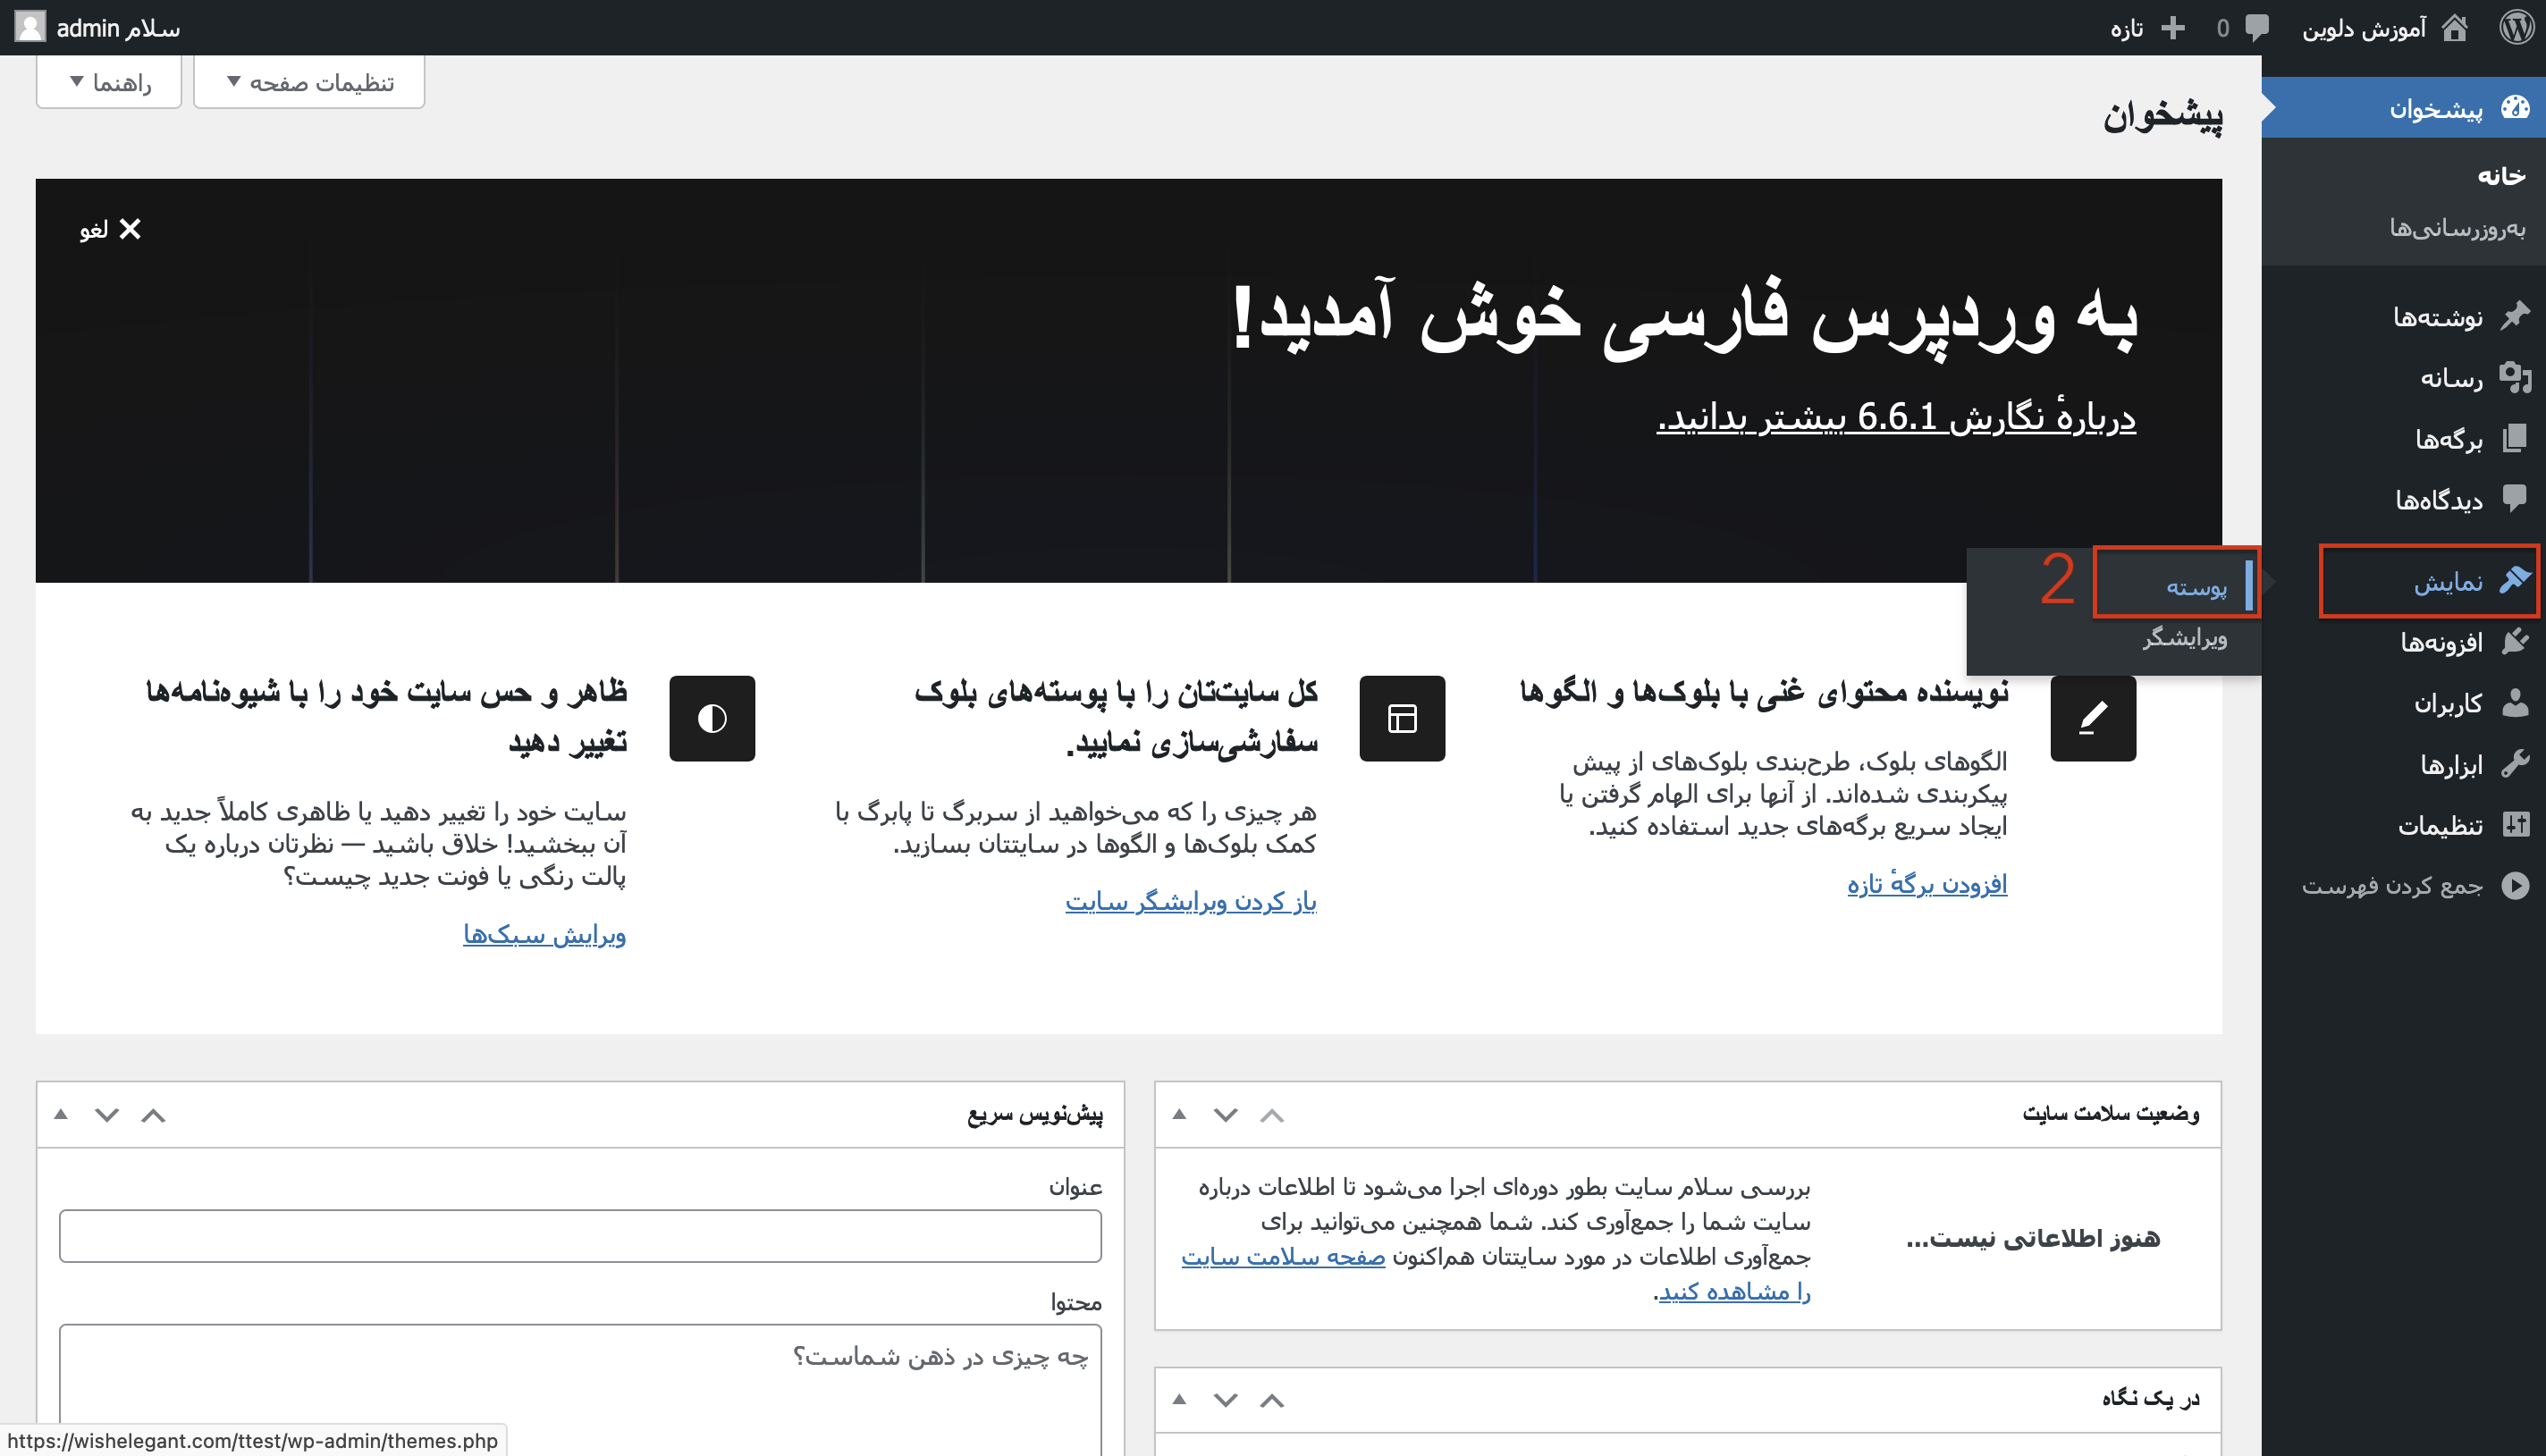
Task: Click باز کردن ویرایشگر سایت link
Action: (1191, 901)
